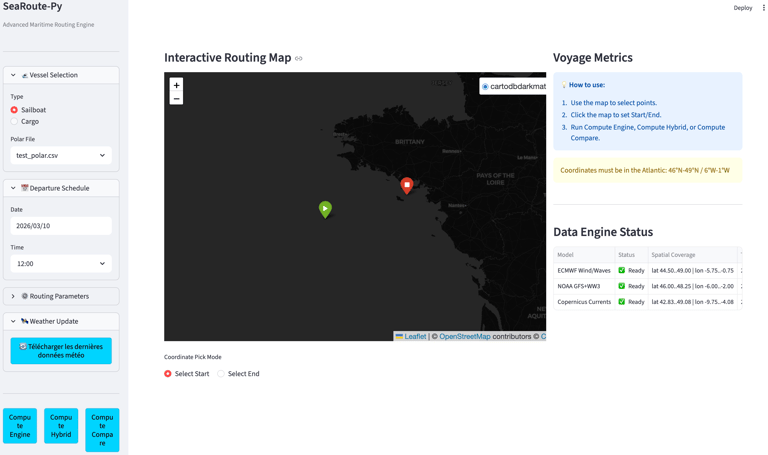This screenshot has width=768, height=455.
Task: Run Compute Compare
Action: 102,430
